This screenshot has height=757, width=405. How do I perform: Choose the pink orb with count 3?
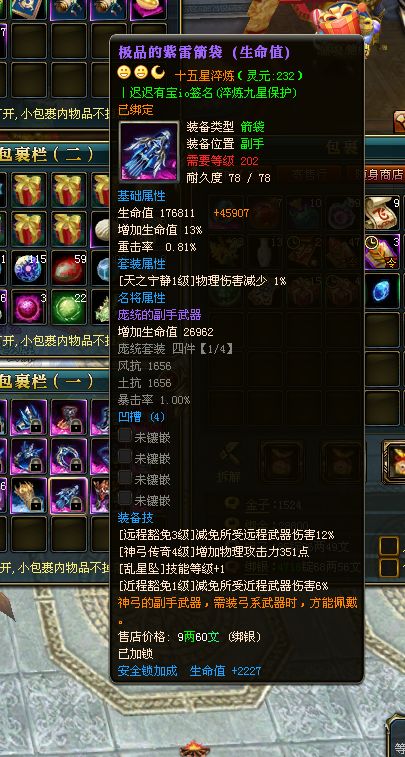click(x=29, y=307)
